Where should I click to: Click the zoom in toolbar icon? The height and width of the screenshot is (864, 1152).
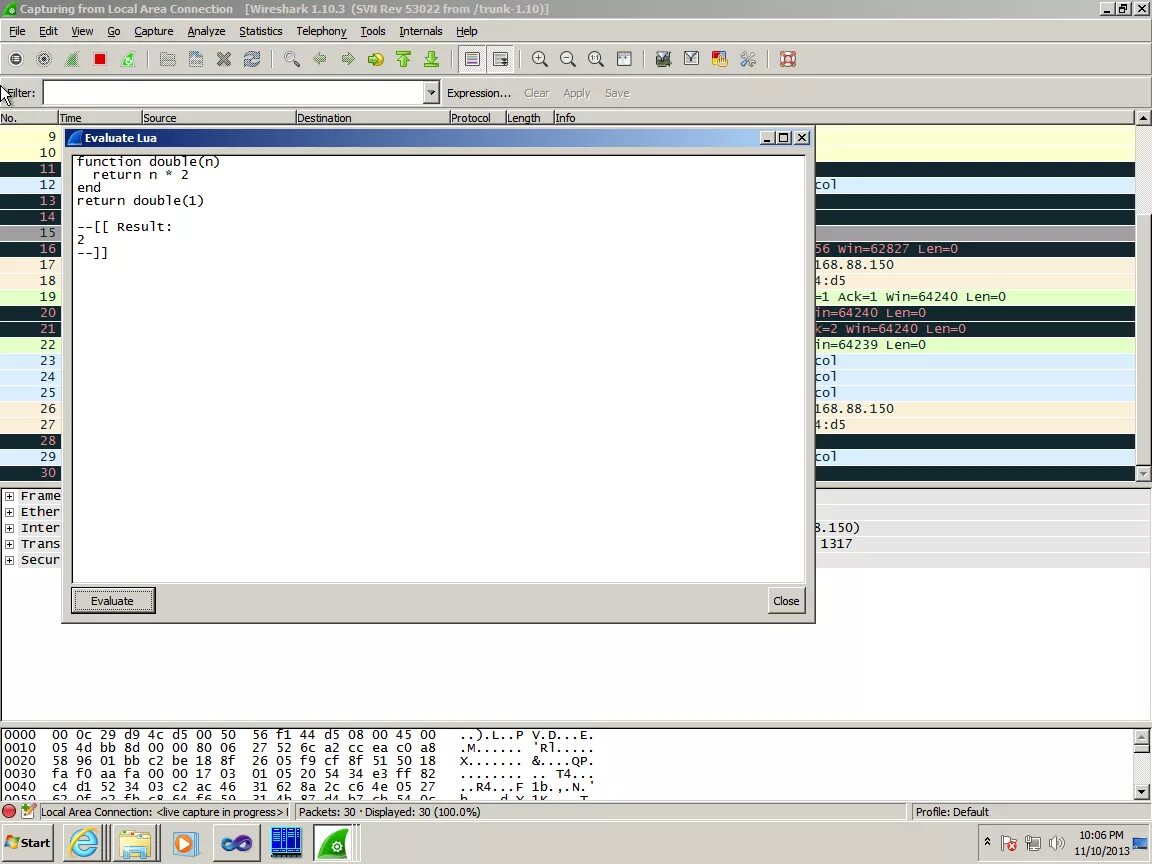click(540, 60)
